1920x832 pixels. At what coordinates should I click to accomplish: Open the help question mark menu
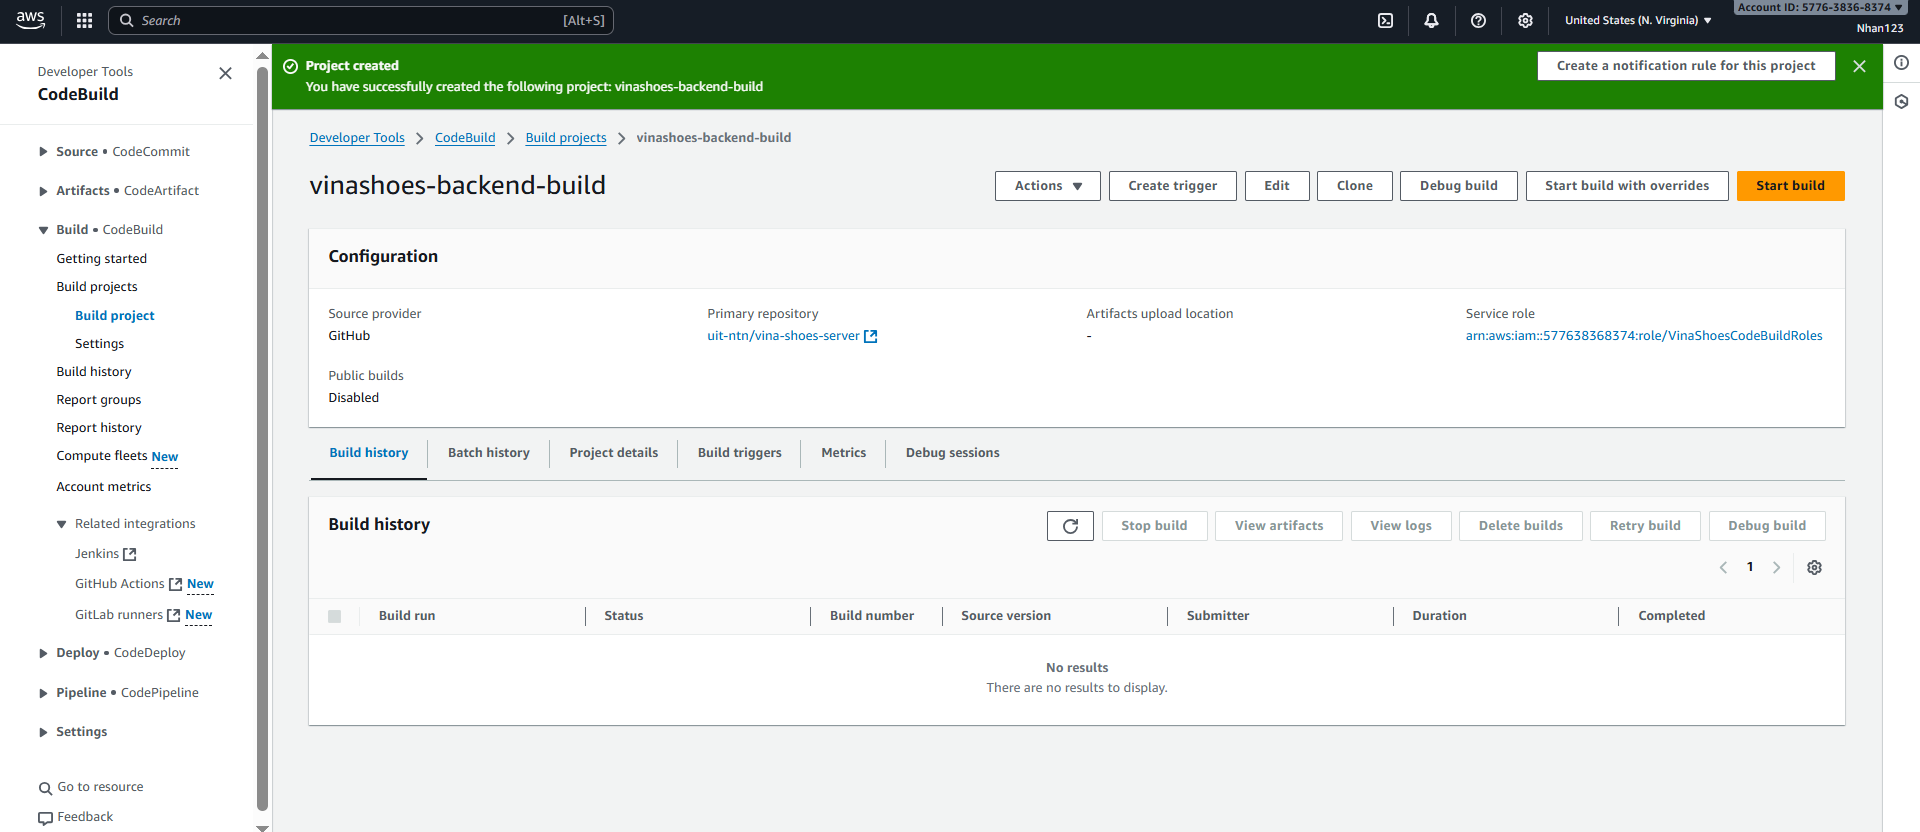1478,20
